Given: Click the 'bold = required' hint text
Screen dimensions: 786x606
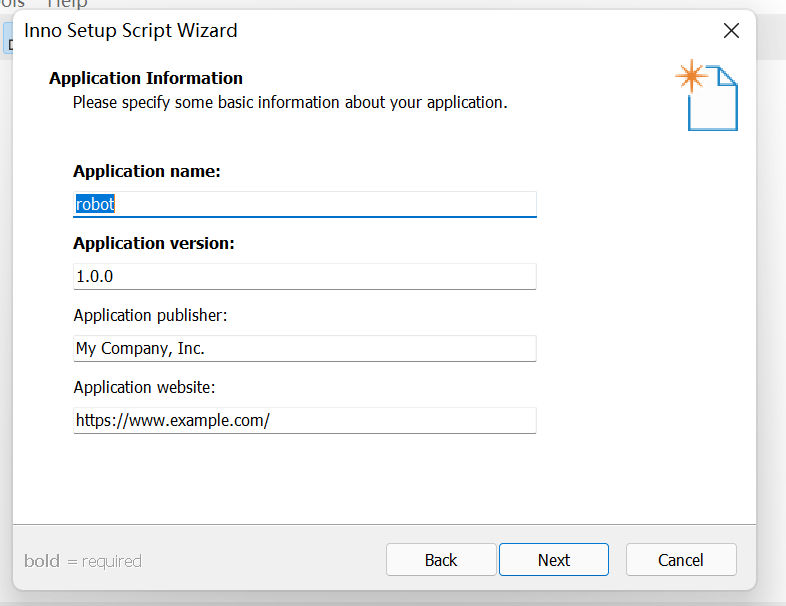Looking at the screenshot, I should [83, 561].
